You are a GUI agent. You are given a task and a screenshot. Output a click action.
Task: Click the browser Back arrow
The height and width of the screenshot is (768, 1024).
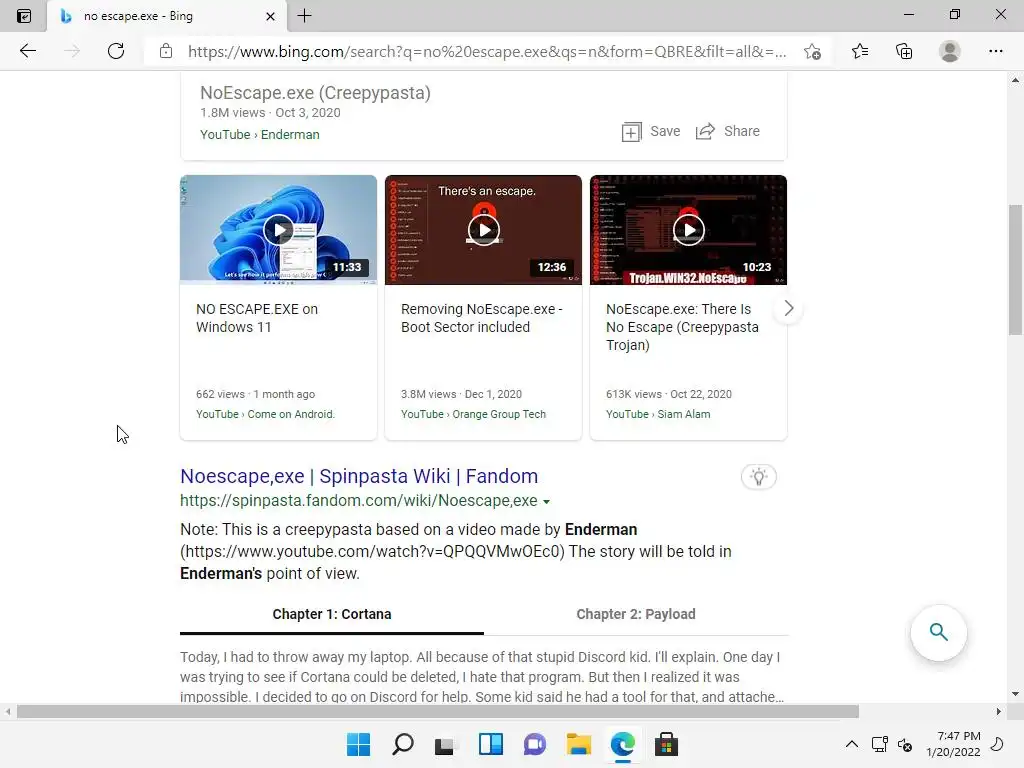pos(27,51)
